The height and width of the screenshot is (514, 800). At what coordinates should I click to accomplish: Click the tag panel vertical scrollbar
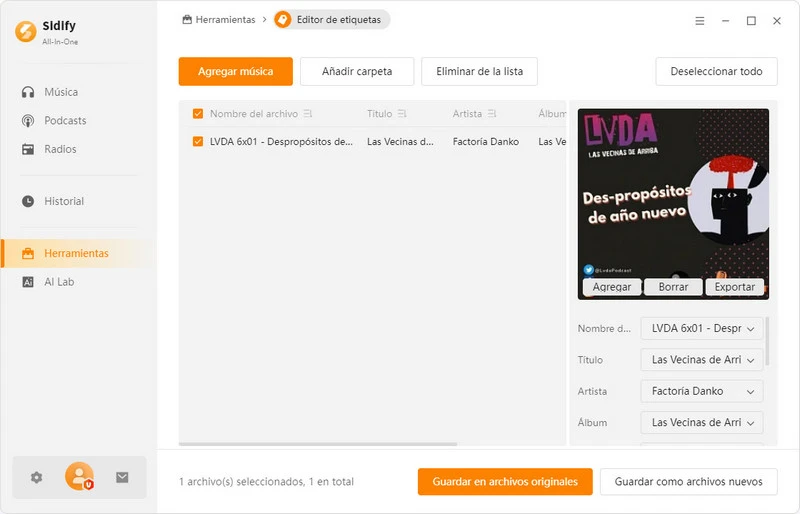767,341
